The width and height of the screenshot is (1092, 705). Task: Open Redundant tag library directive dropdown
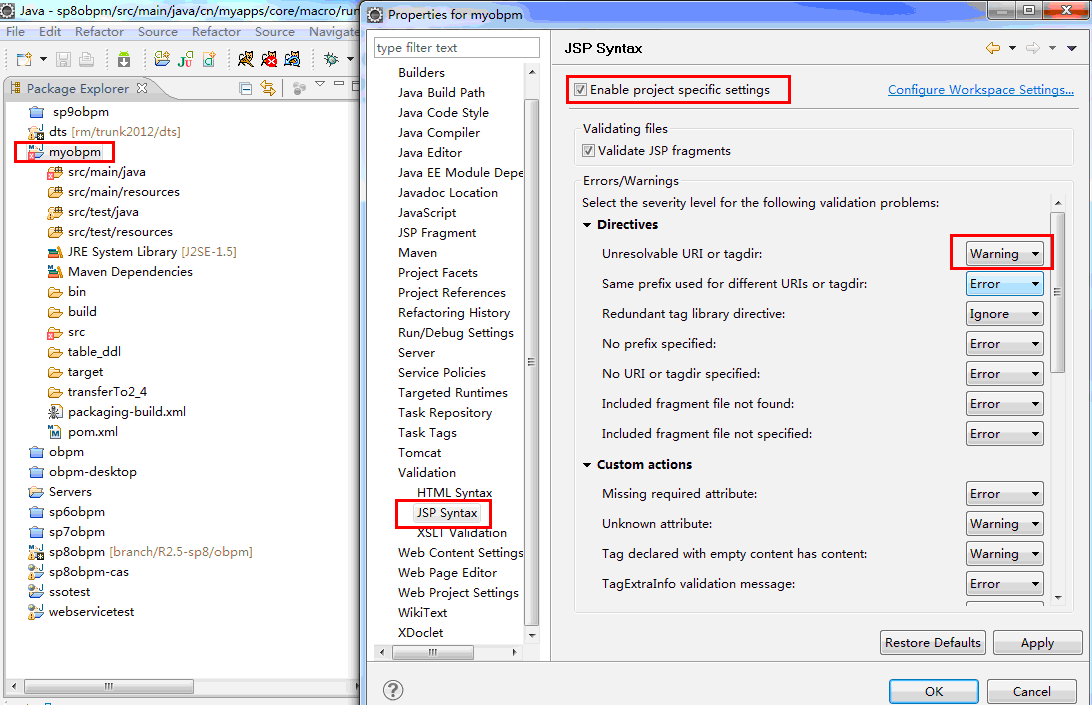pyautogui.click(x=1004, y=313)
